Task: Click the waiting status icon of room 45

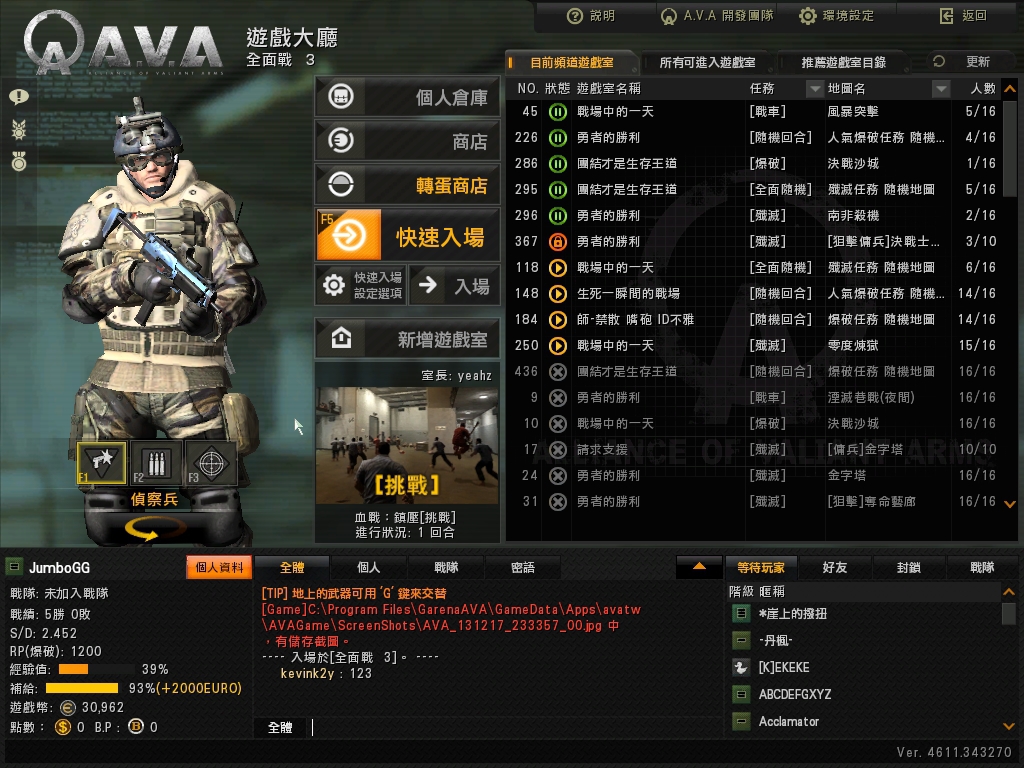Action: pos(557,112)
